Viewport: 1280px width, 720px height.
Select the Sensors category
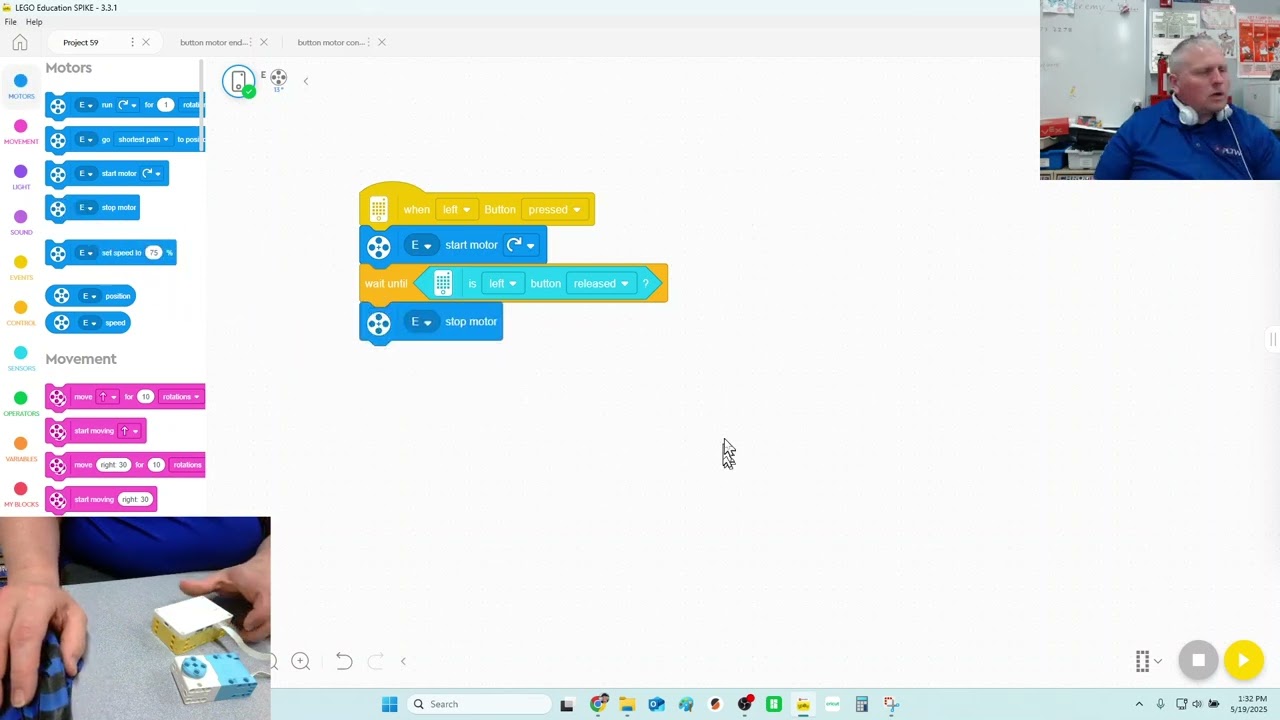[21, 358]
